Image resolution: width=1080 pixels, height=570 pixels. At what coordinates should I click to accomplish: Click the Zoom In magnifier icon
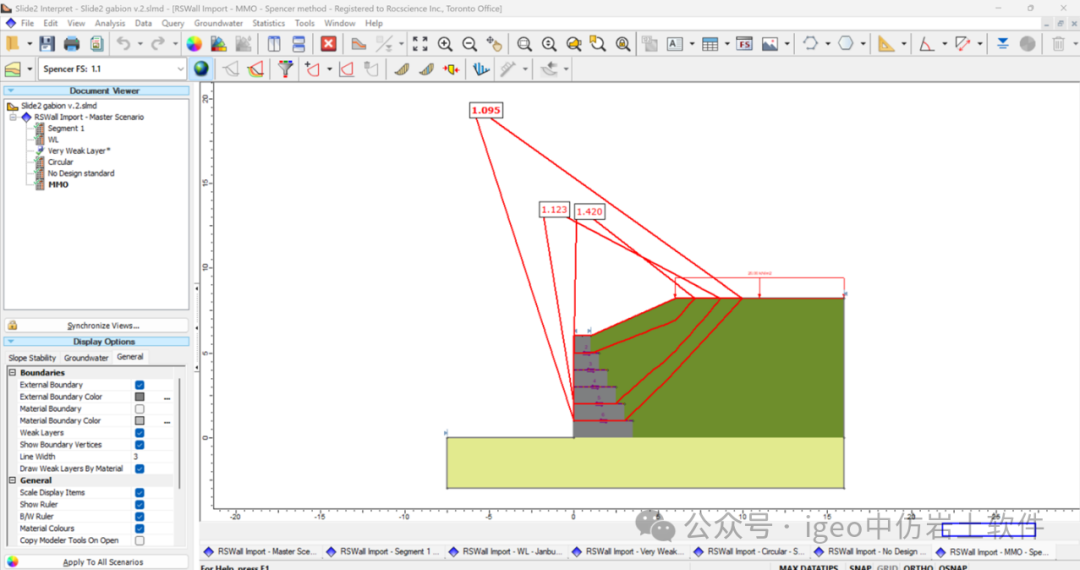445,44
